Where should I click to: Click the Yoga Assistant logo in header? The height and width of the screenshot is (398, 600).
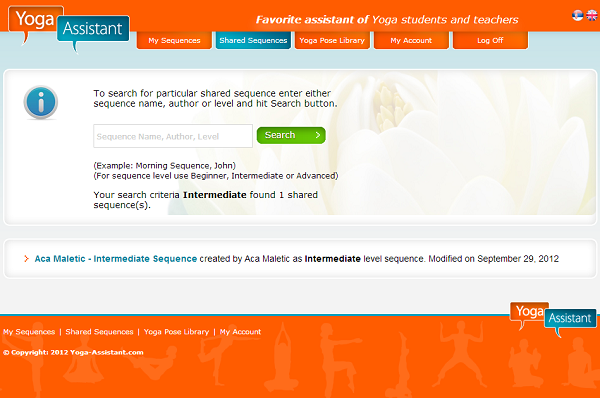click(x=69, y=29)
